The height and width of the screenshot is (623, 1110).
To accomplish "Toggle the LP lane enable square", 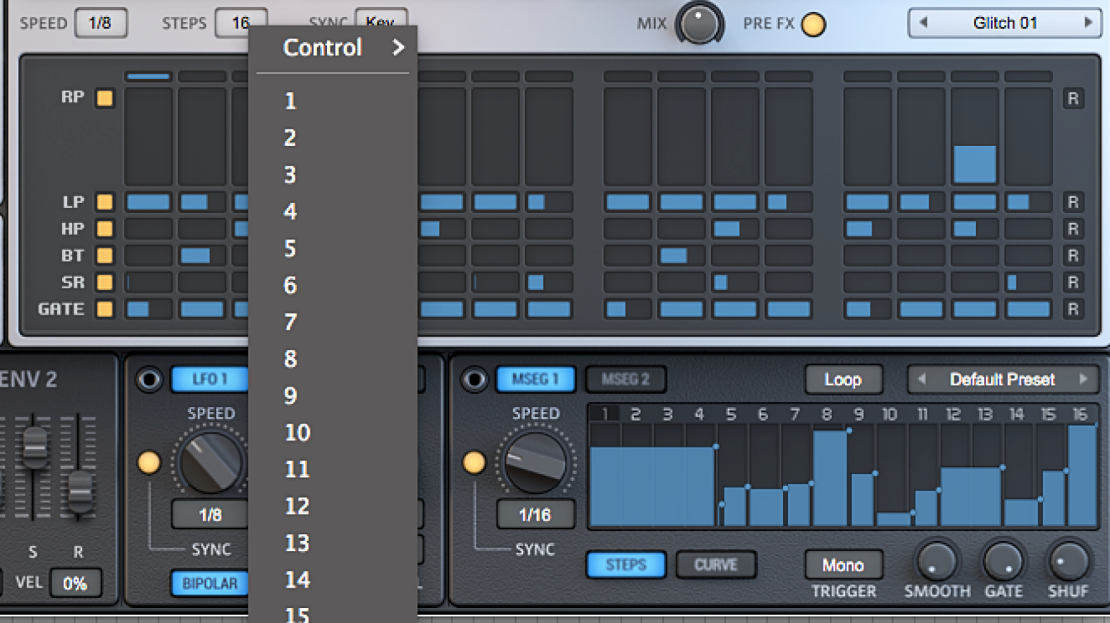I will (x=105, y=202).
